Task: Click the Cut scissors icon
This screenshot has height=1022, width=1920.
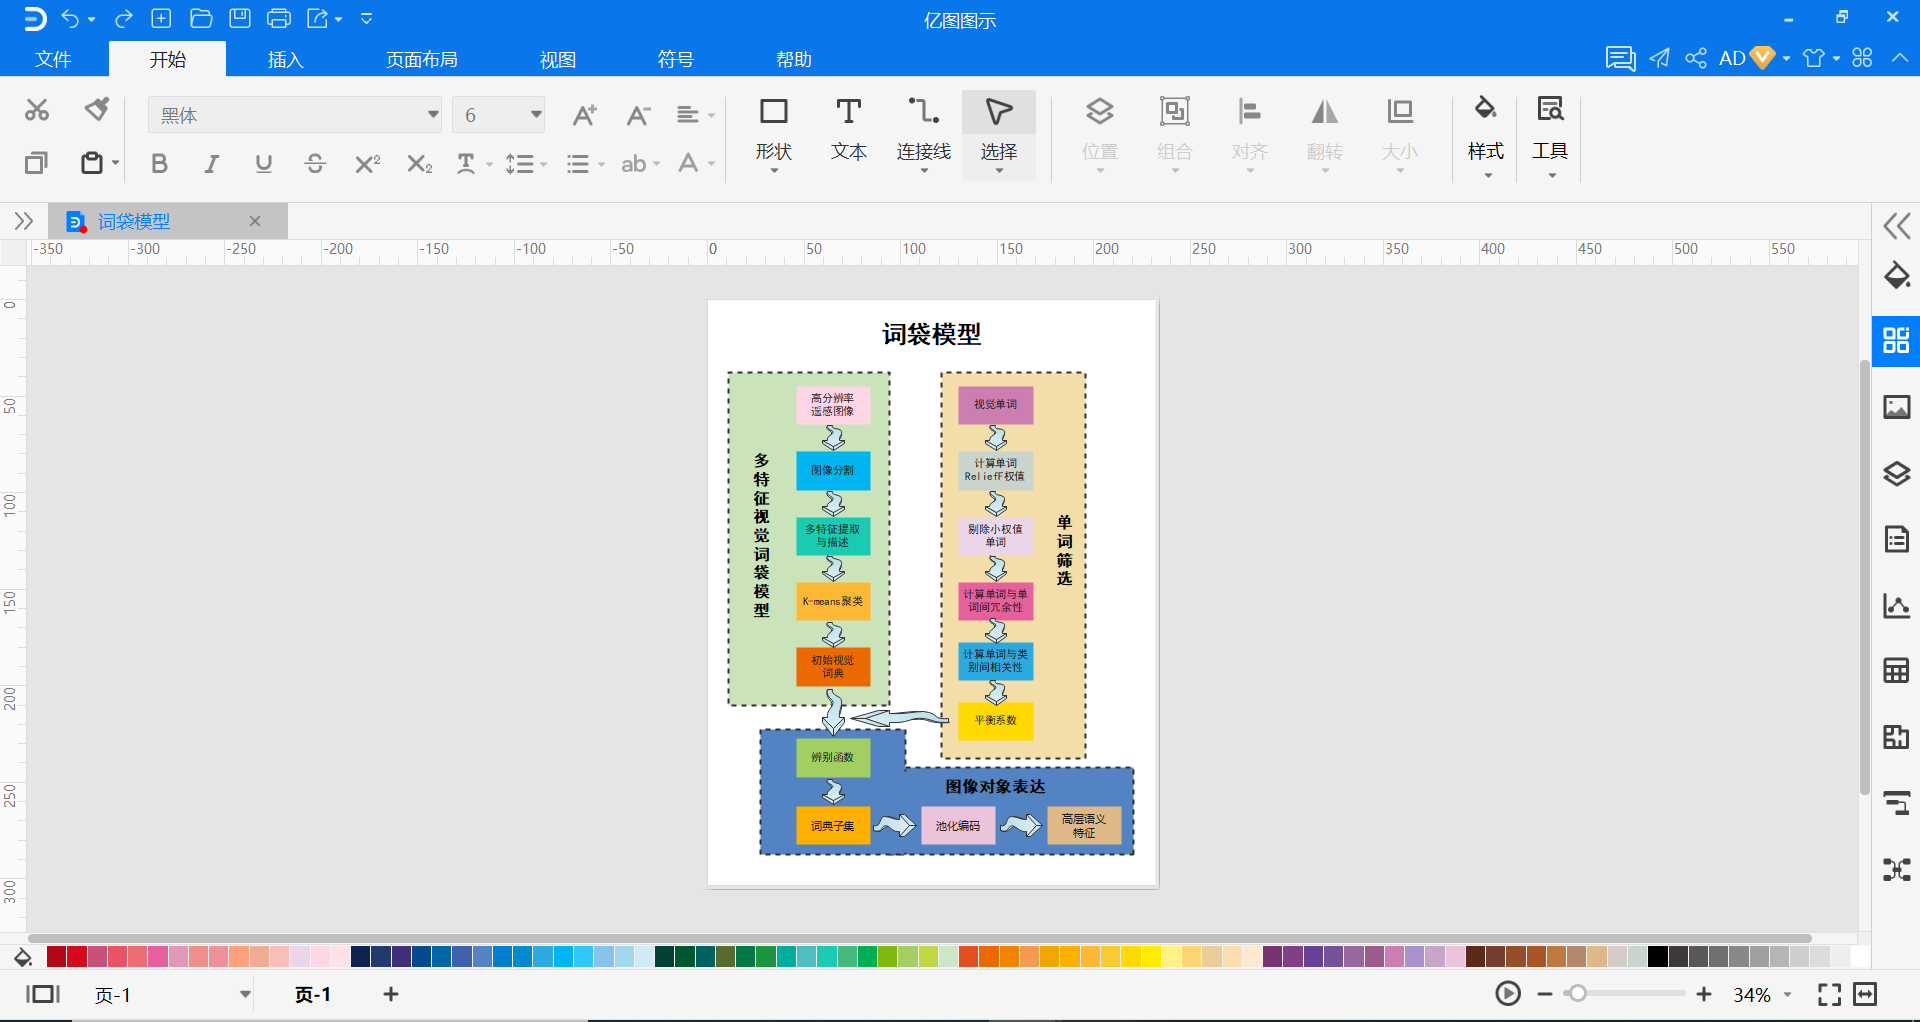Action: click(x=37, y=110)
